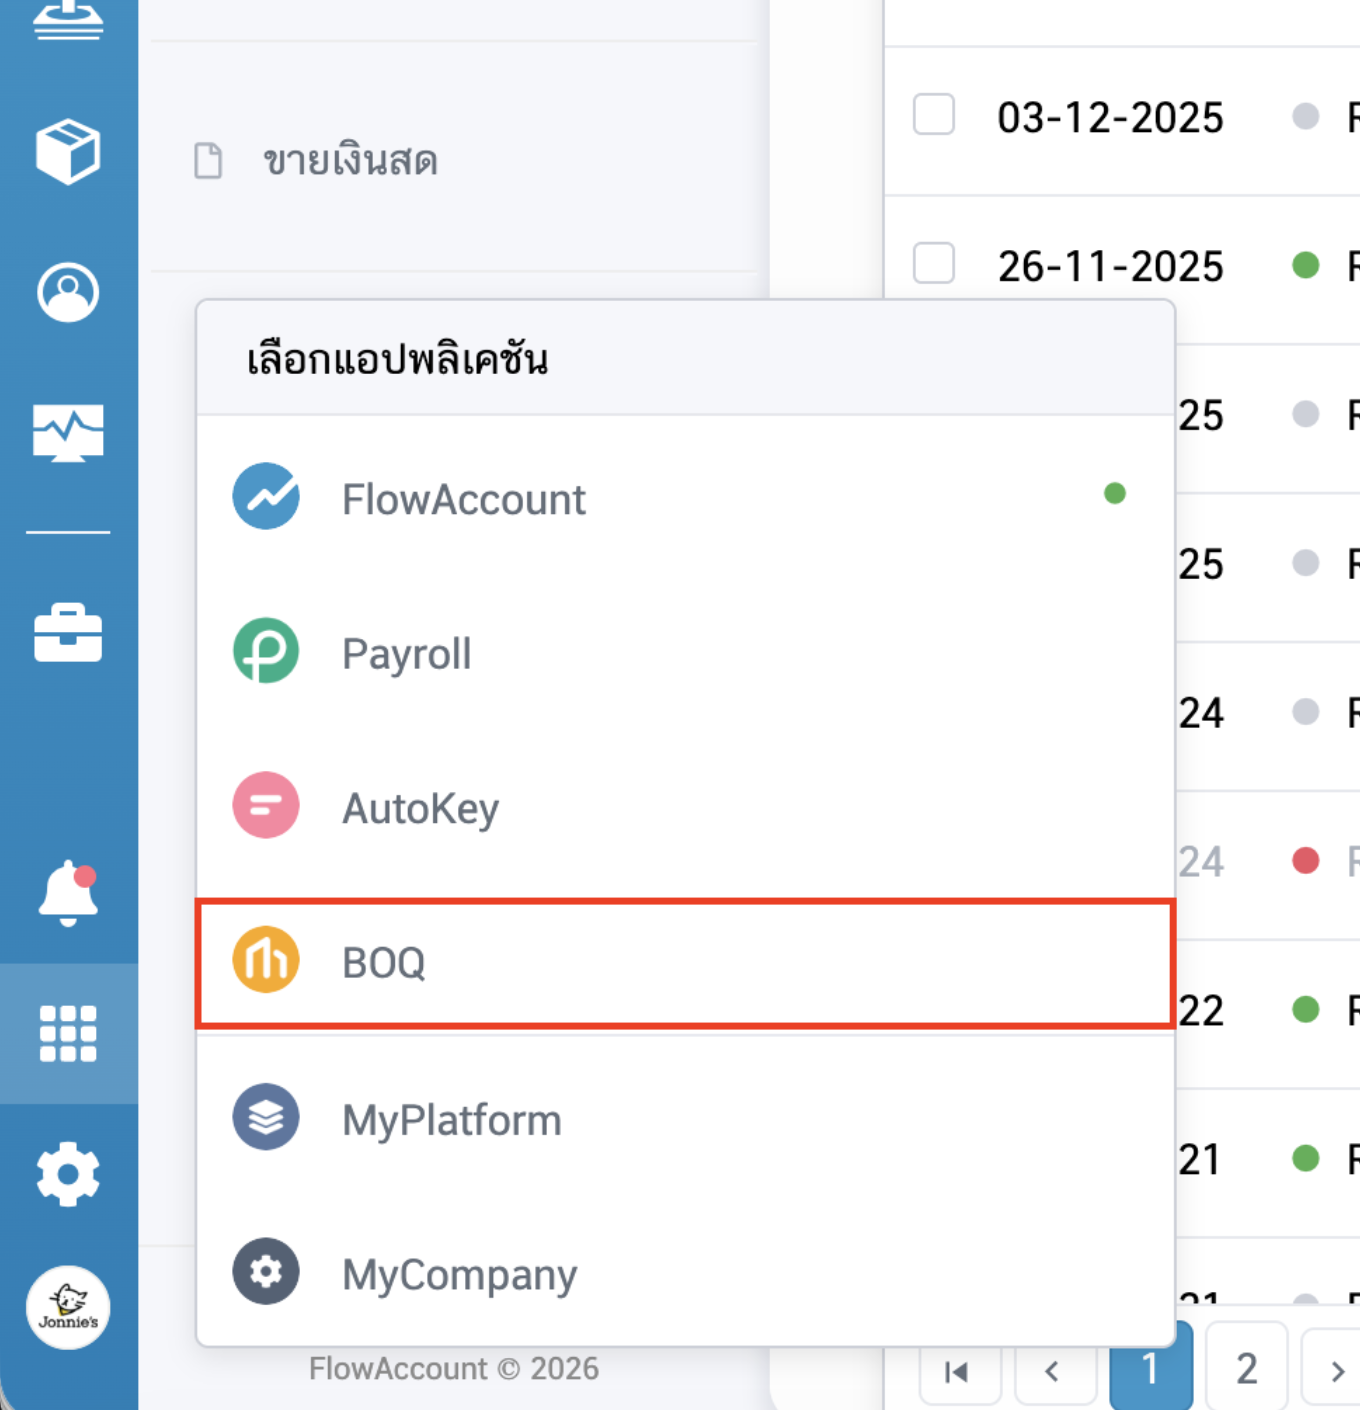Click the green status dot on 26-11-2025 row
Image resolution: width=1360 pixels, height=1410 pixels.
click(1305, 265)
